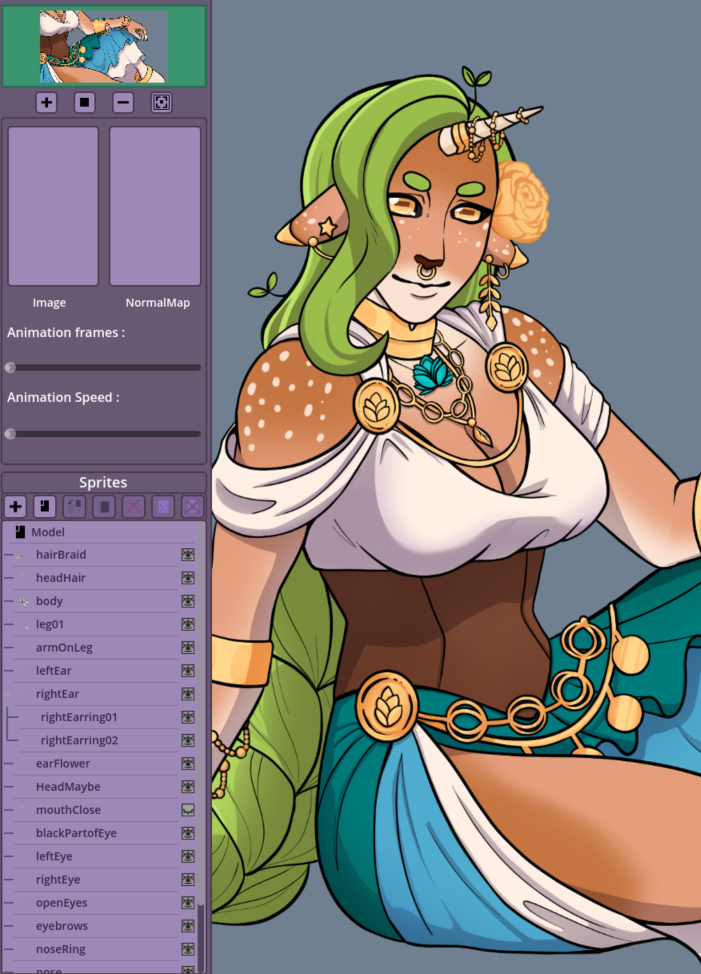Toggle visibility of the eyebrows sprite
The height and width of the screenshot is (974, 701).
tap(187, 926)
